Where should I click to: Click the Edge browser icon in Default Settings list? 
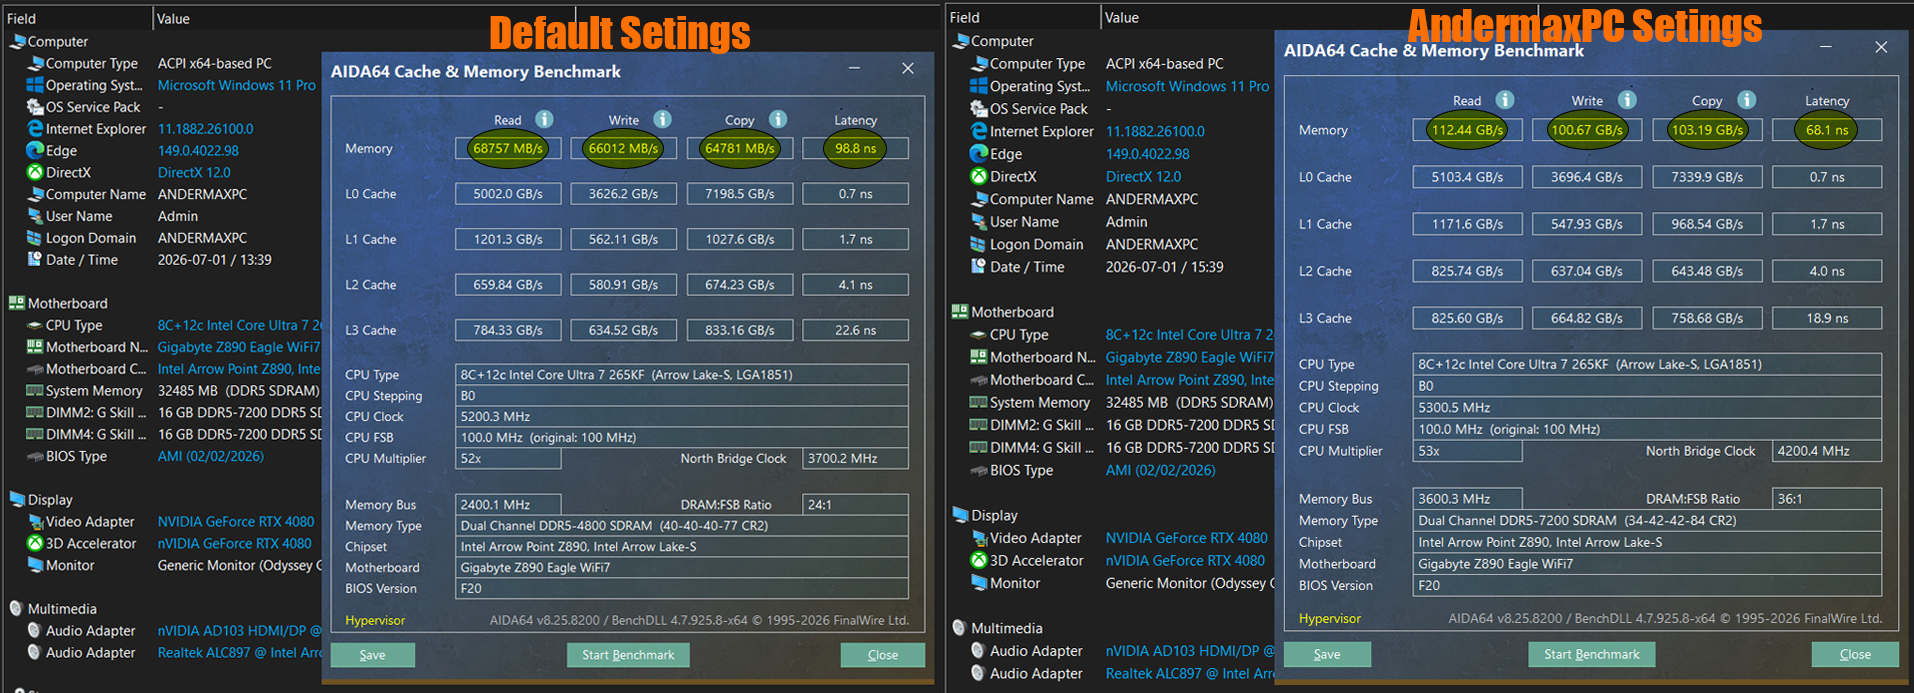coord(35,151)
